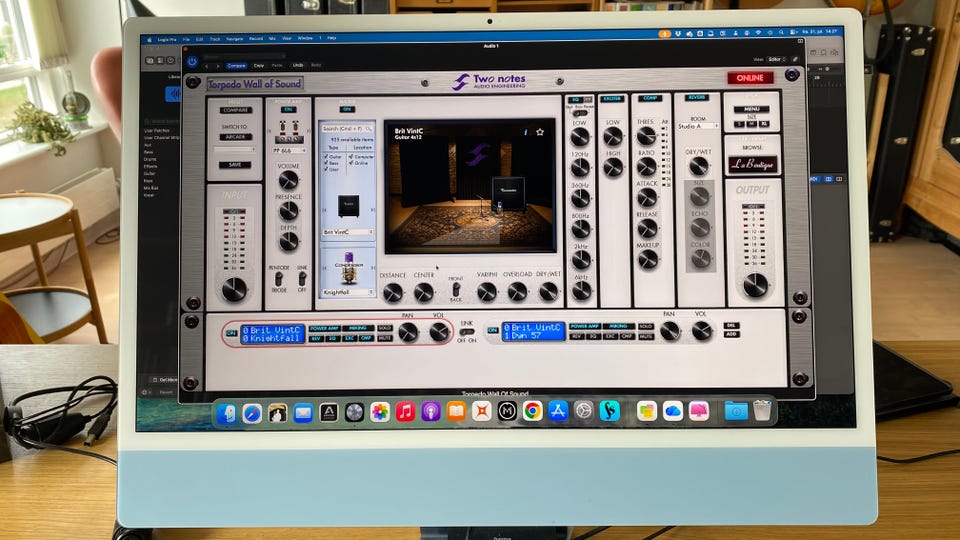Open Music app from the Dock
Image resolution: width=960 pixels, height=540 pixels.
(405, 412)
